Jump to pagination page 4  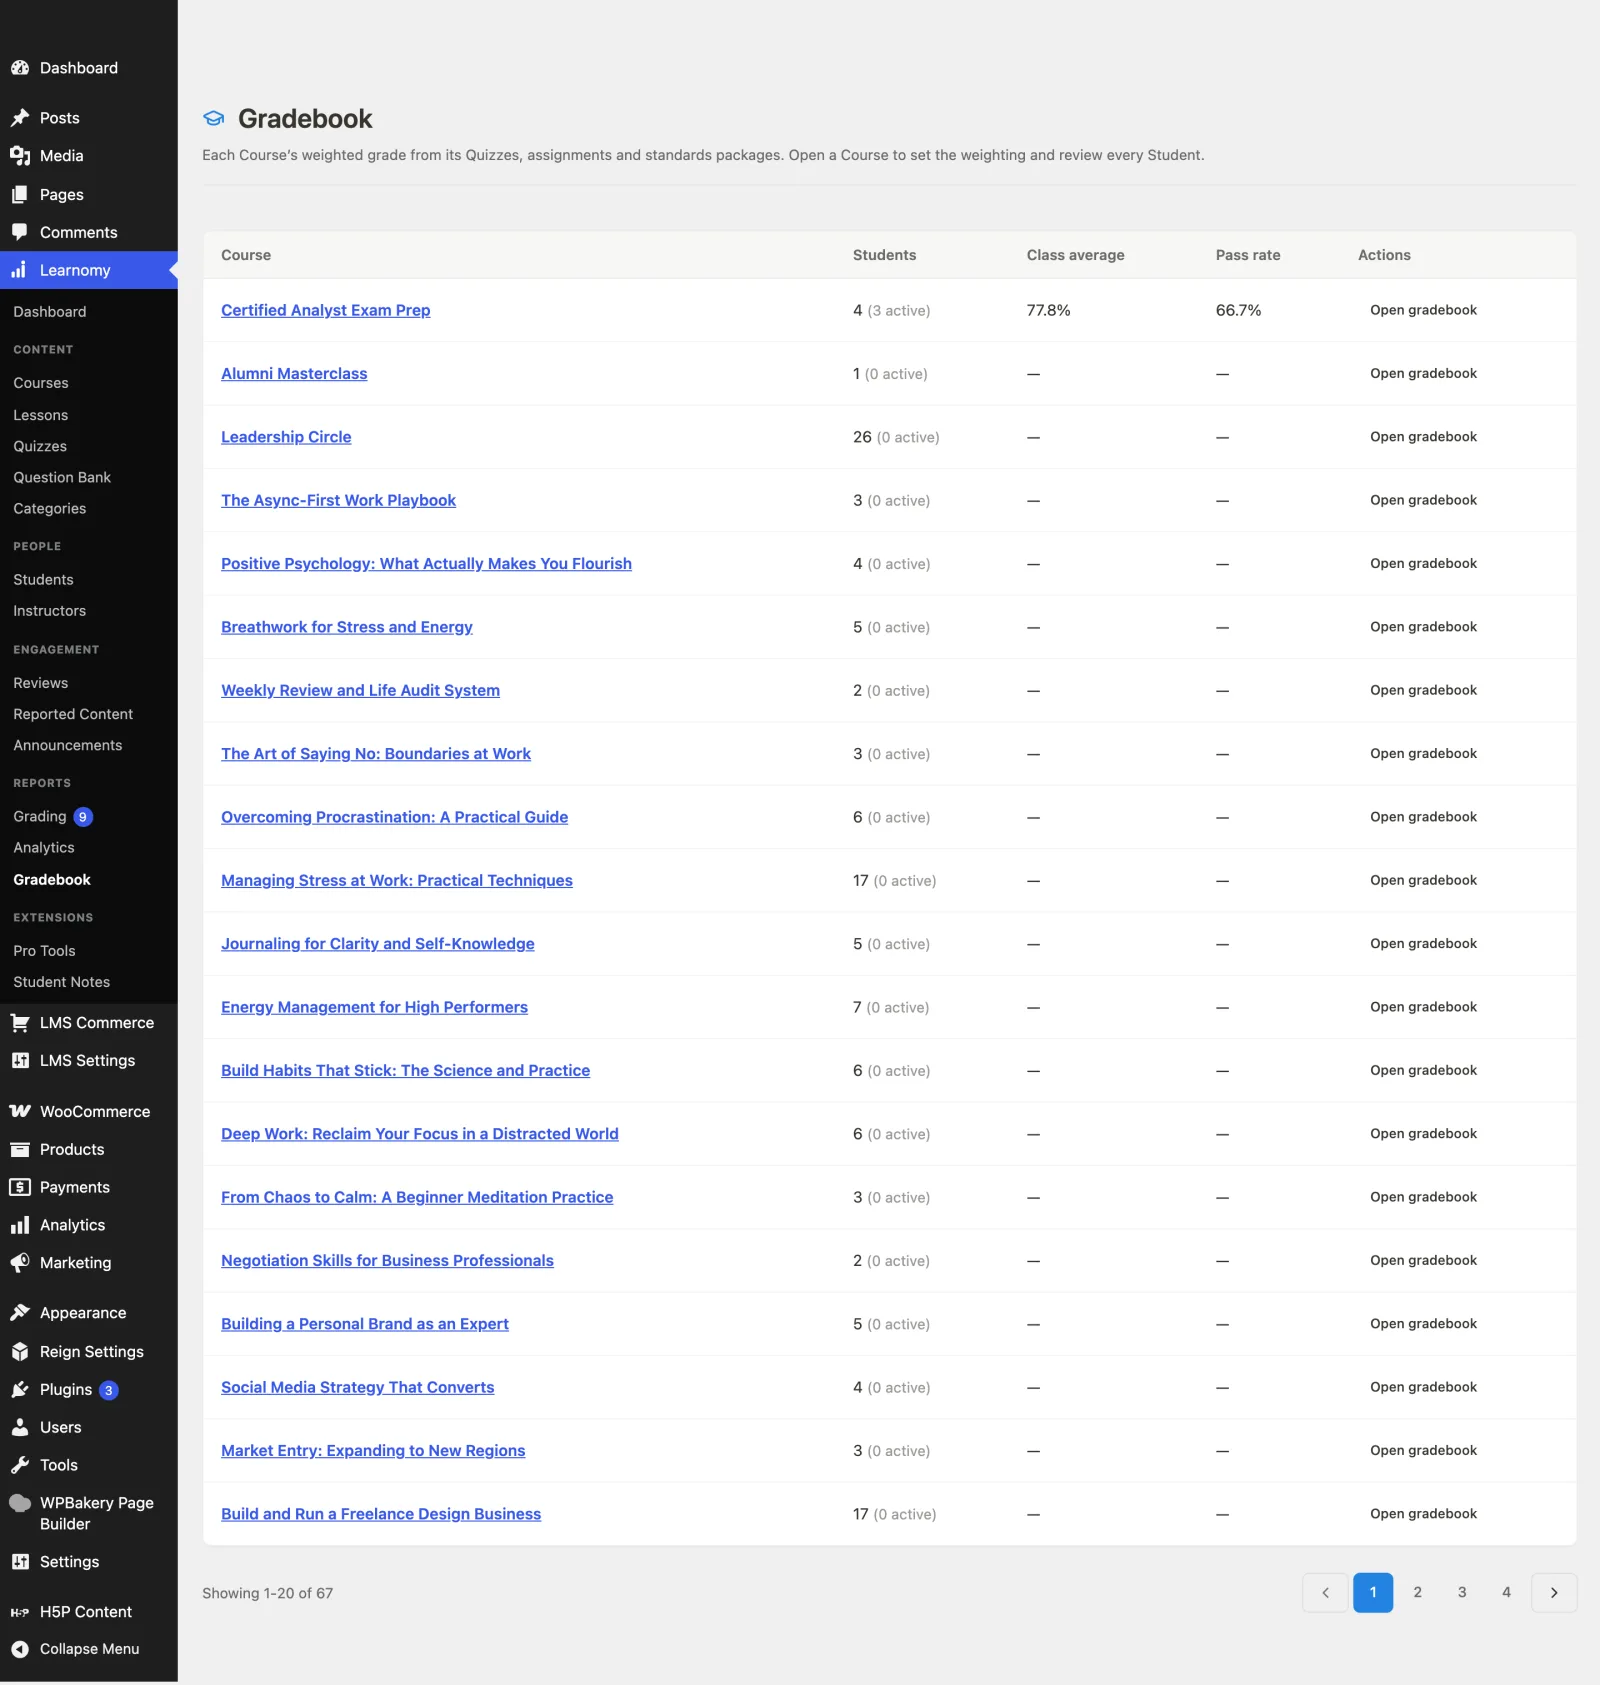pyautogui.click(x=1506, y=1593)
